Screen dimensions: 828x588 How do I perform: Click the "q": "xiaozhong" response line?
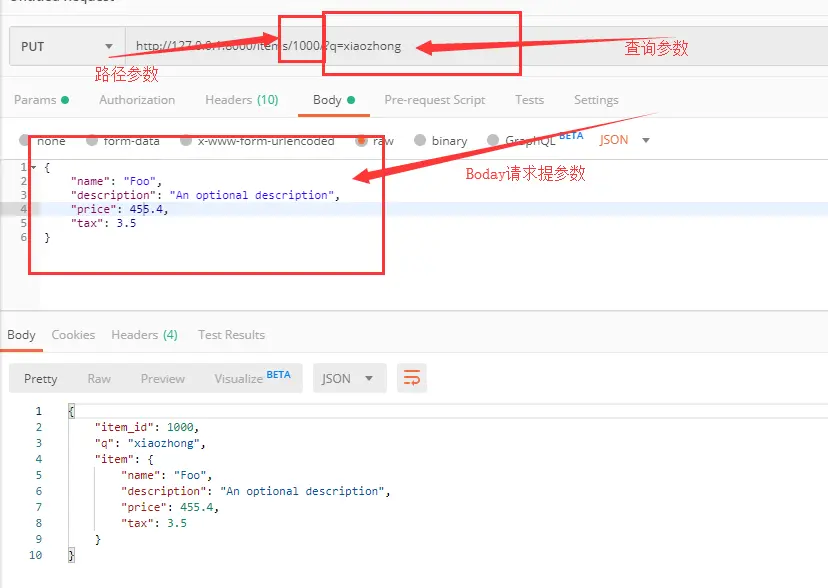pos(150,443)
